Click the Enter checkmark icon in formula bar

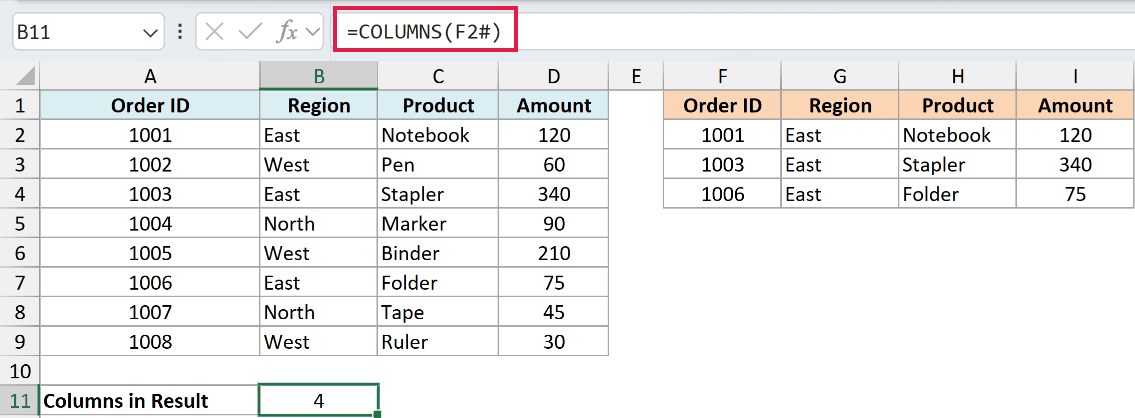pos(250,32)
